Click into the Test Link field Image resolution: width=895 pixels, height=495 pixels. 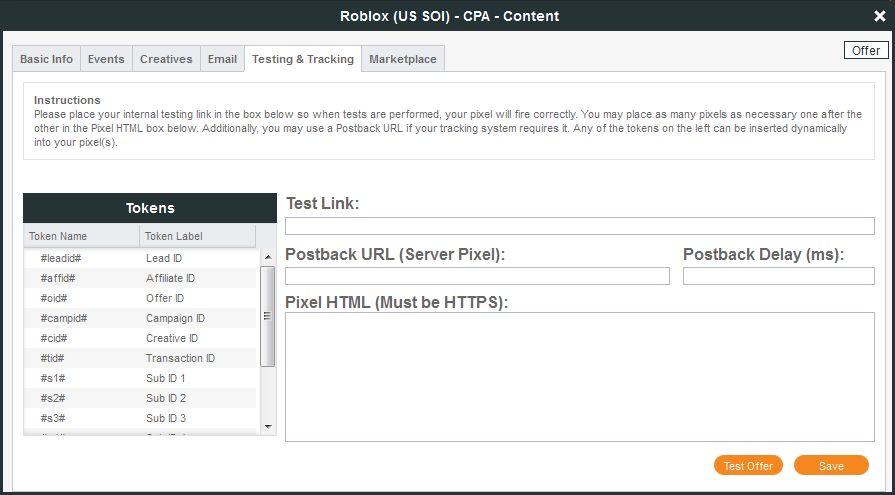coord(579,226)
